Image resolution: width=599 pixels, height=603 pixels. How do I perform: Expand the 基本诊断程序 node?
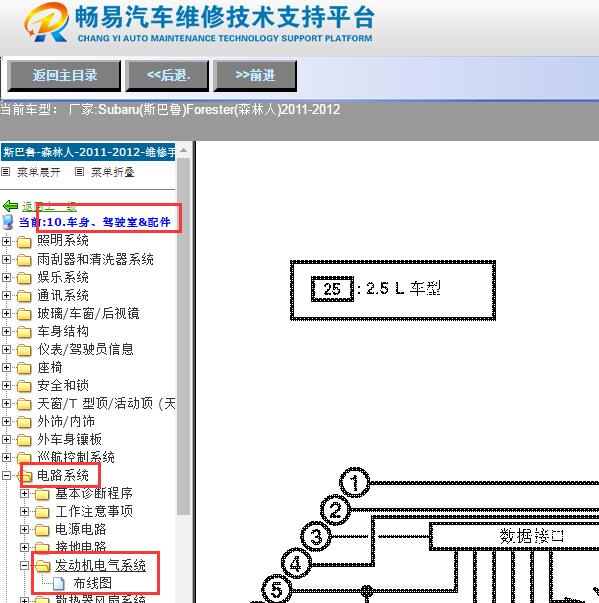coord(24,493)
